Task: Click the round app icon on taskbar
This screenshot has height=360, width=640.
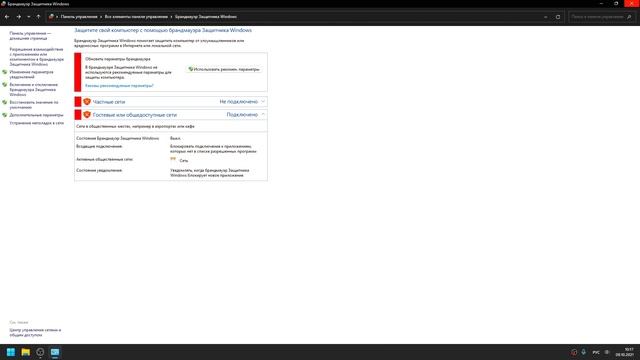Action: [40, 352]
